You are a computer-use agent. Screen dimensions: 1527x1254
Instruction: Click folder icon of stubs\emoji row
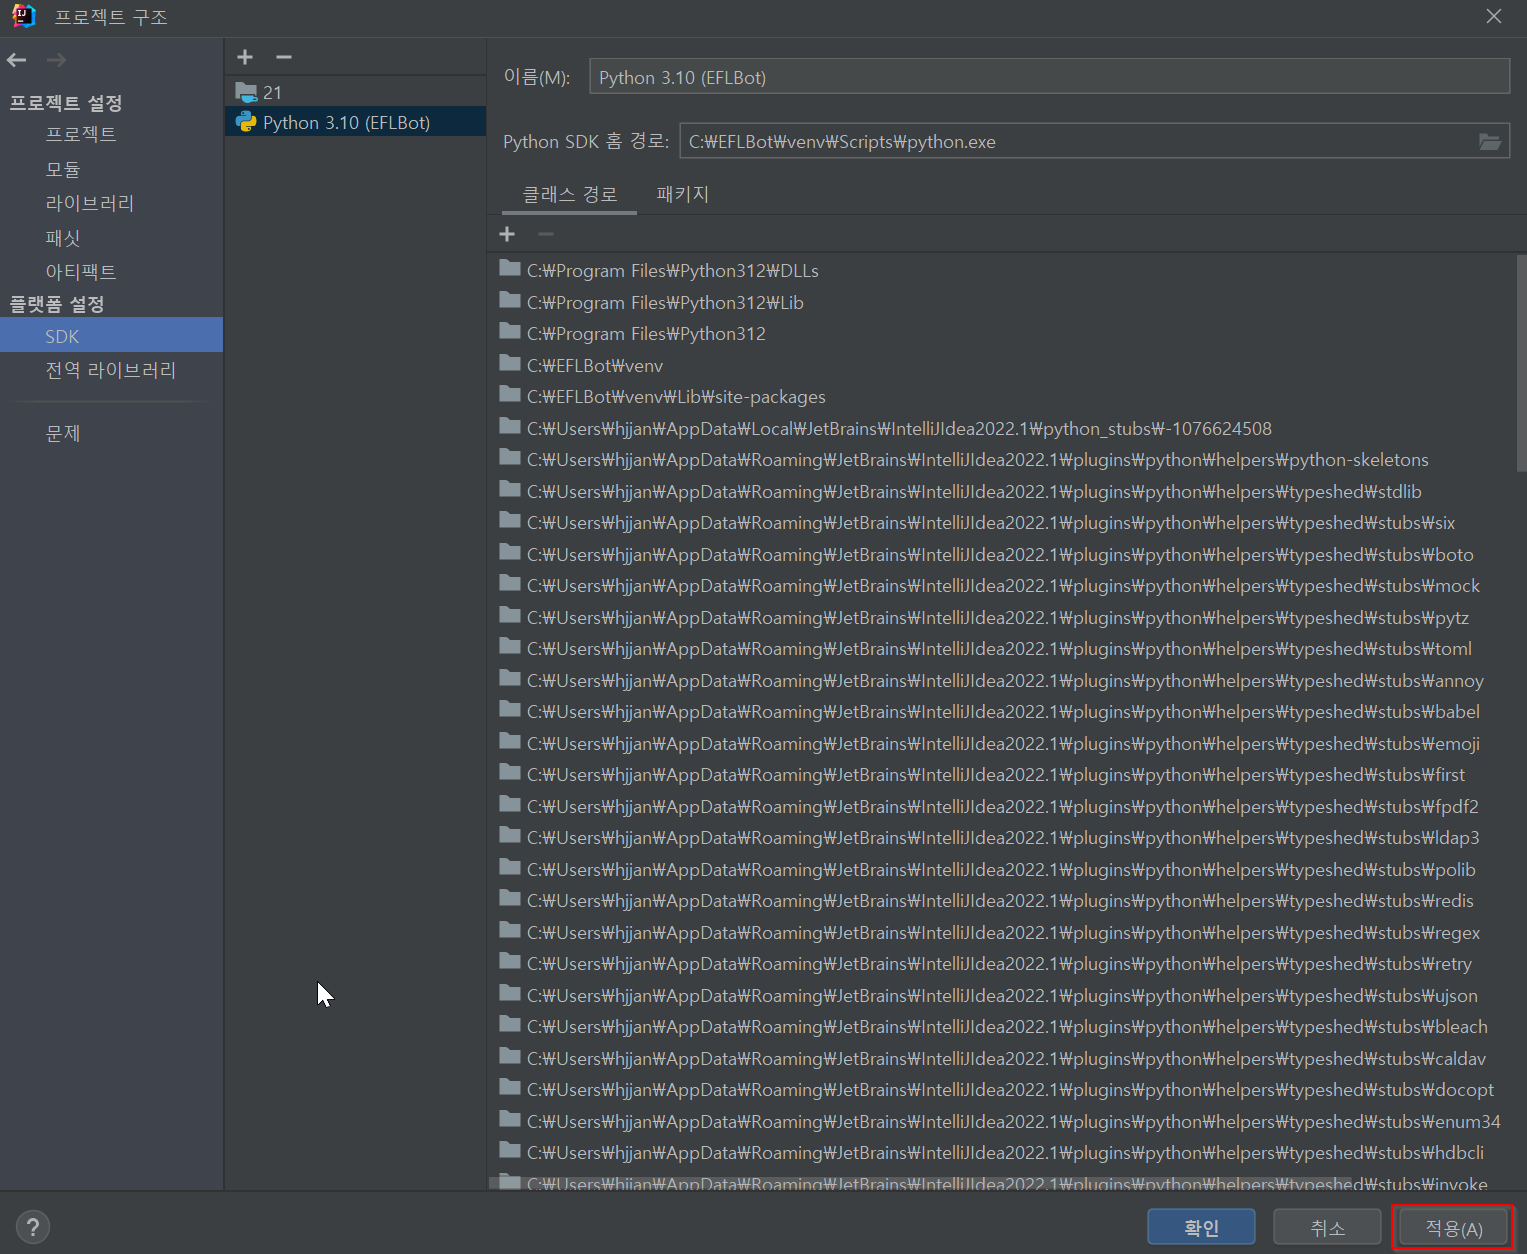[510, 741]
